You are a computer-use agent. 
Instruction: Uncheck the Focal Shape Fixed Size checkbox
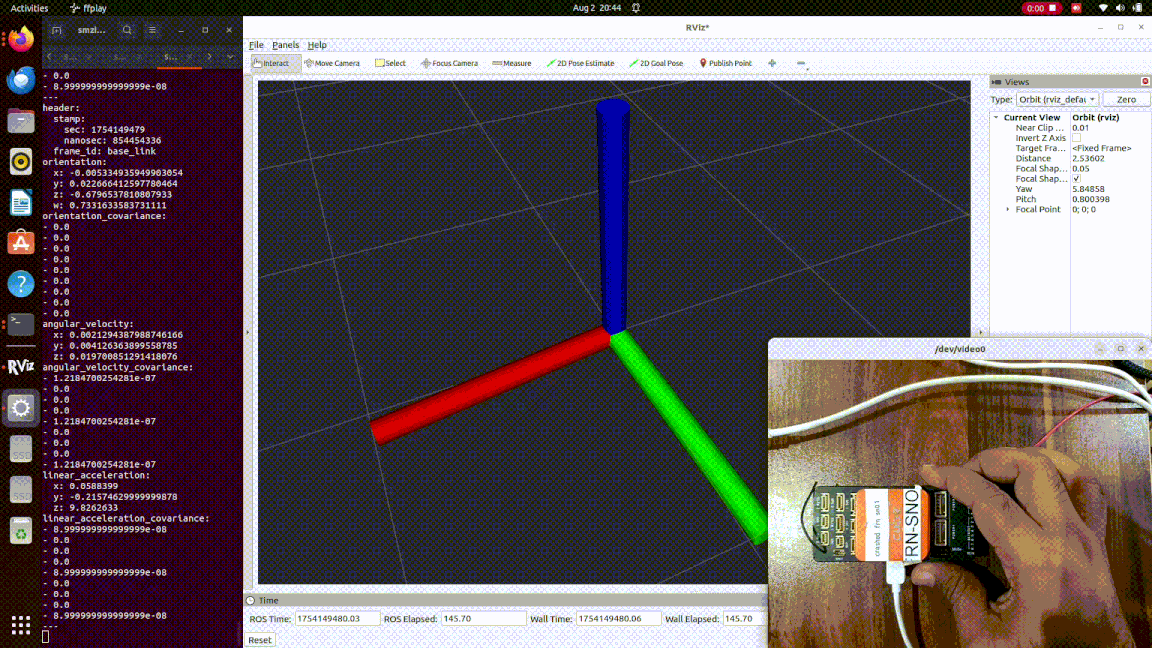pyautogui.click(x=1076, y=178)
